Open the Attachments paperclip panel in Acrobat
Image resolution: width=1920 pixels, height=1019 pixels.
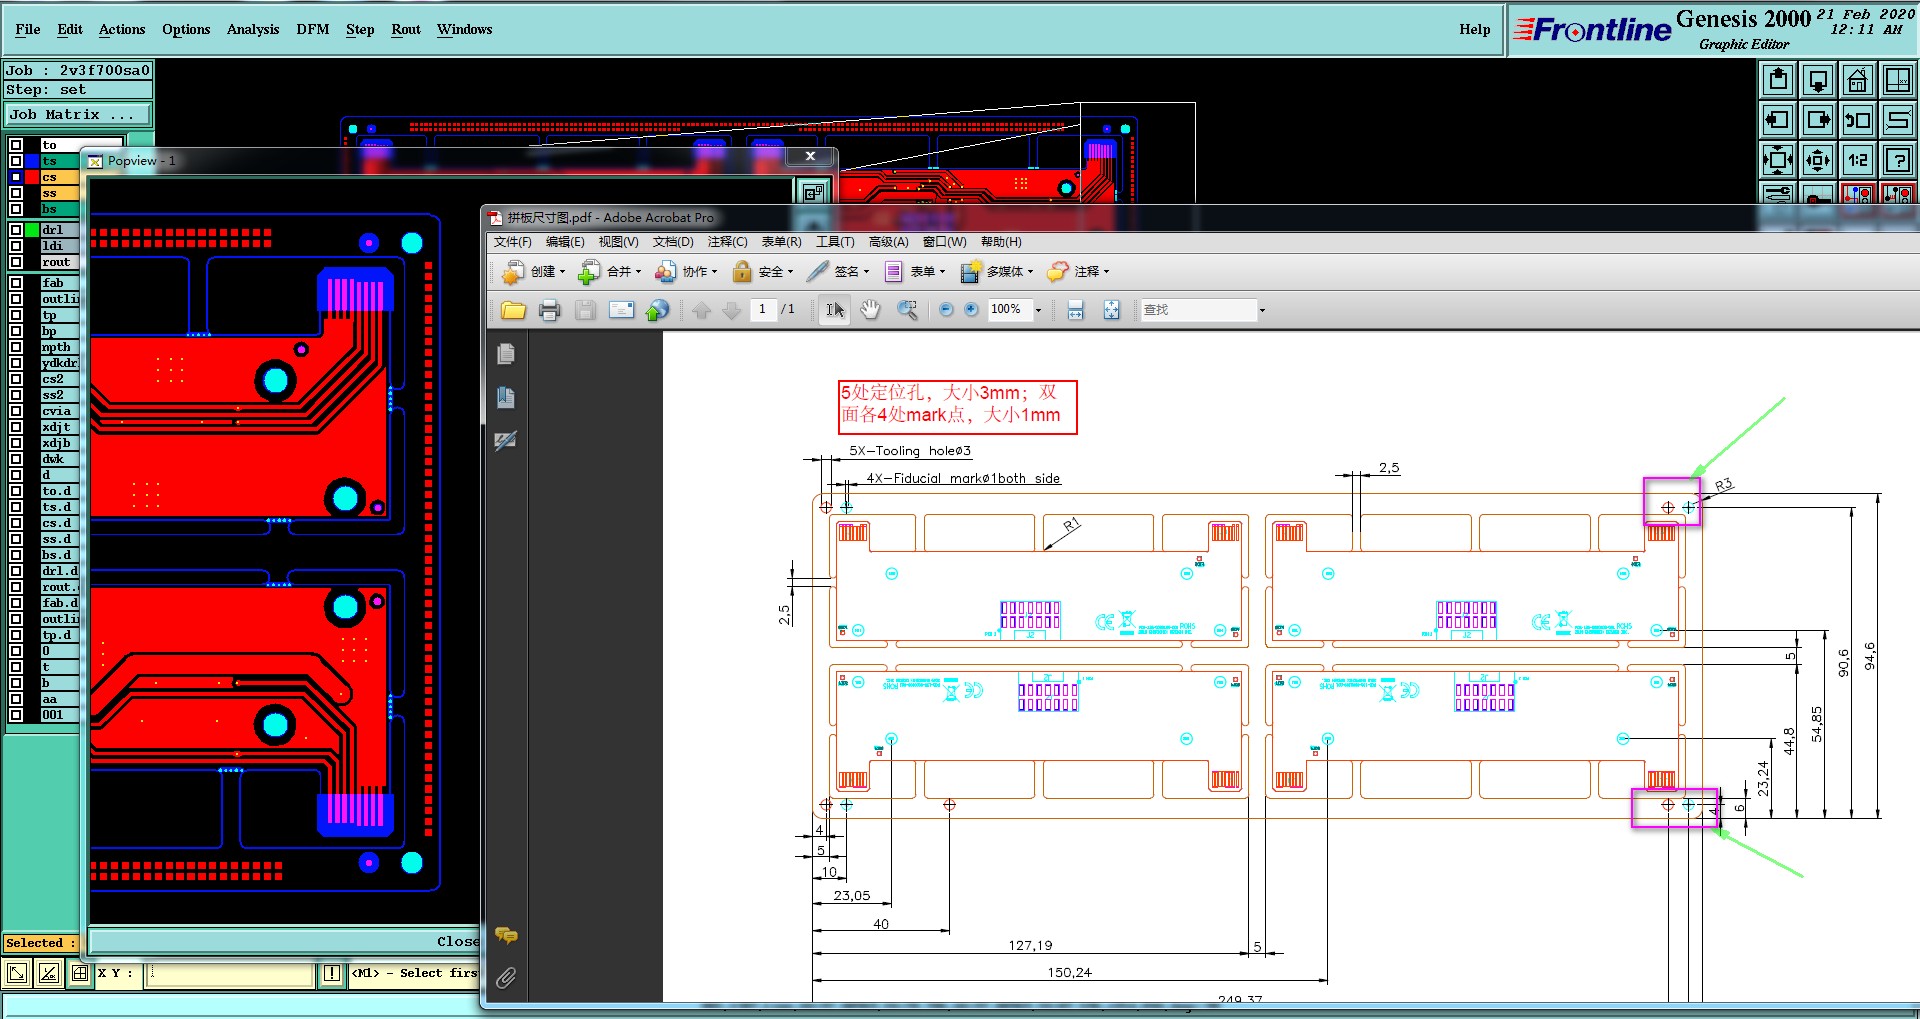pyautogui.click(x=506, y=977)
